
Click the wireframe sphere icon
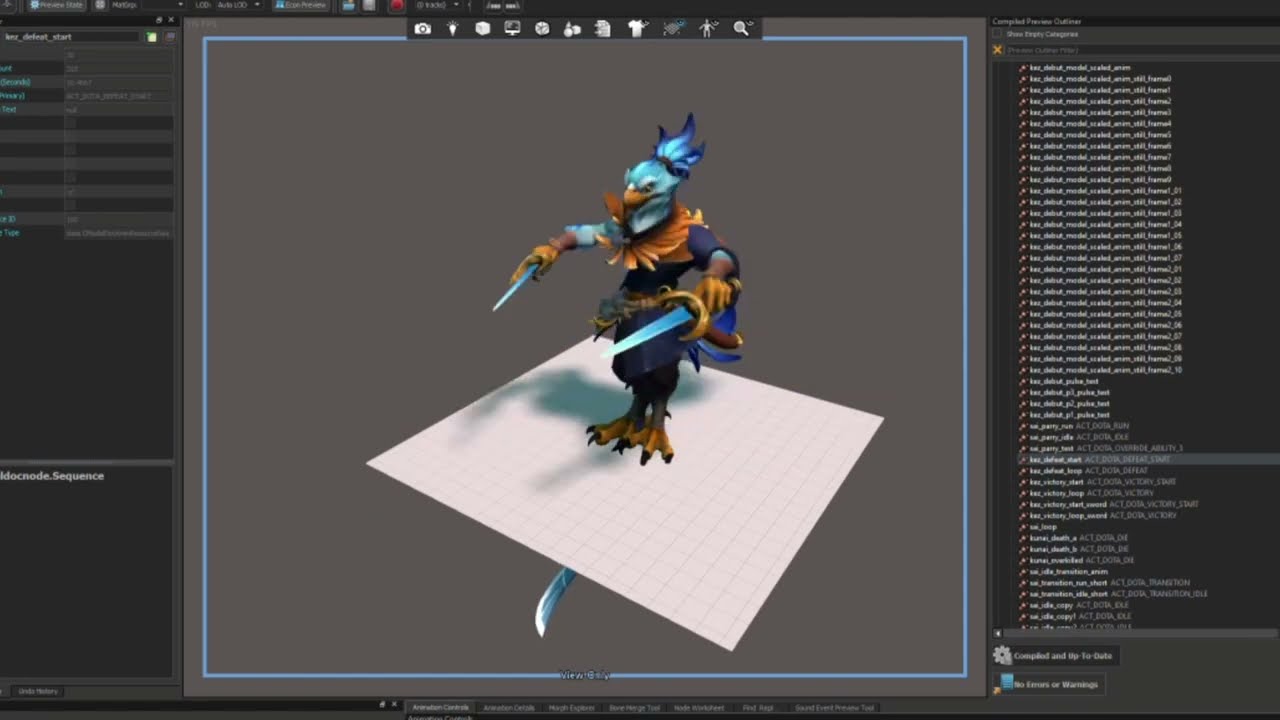pyautogui.click(x=542, y=29)
